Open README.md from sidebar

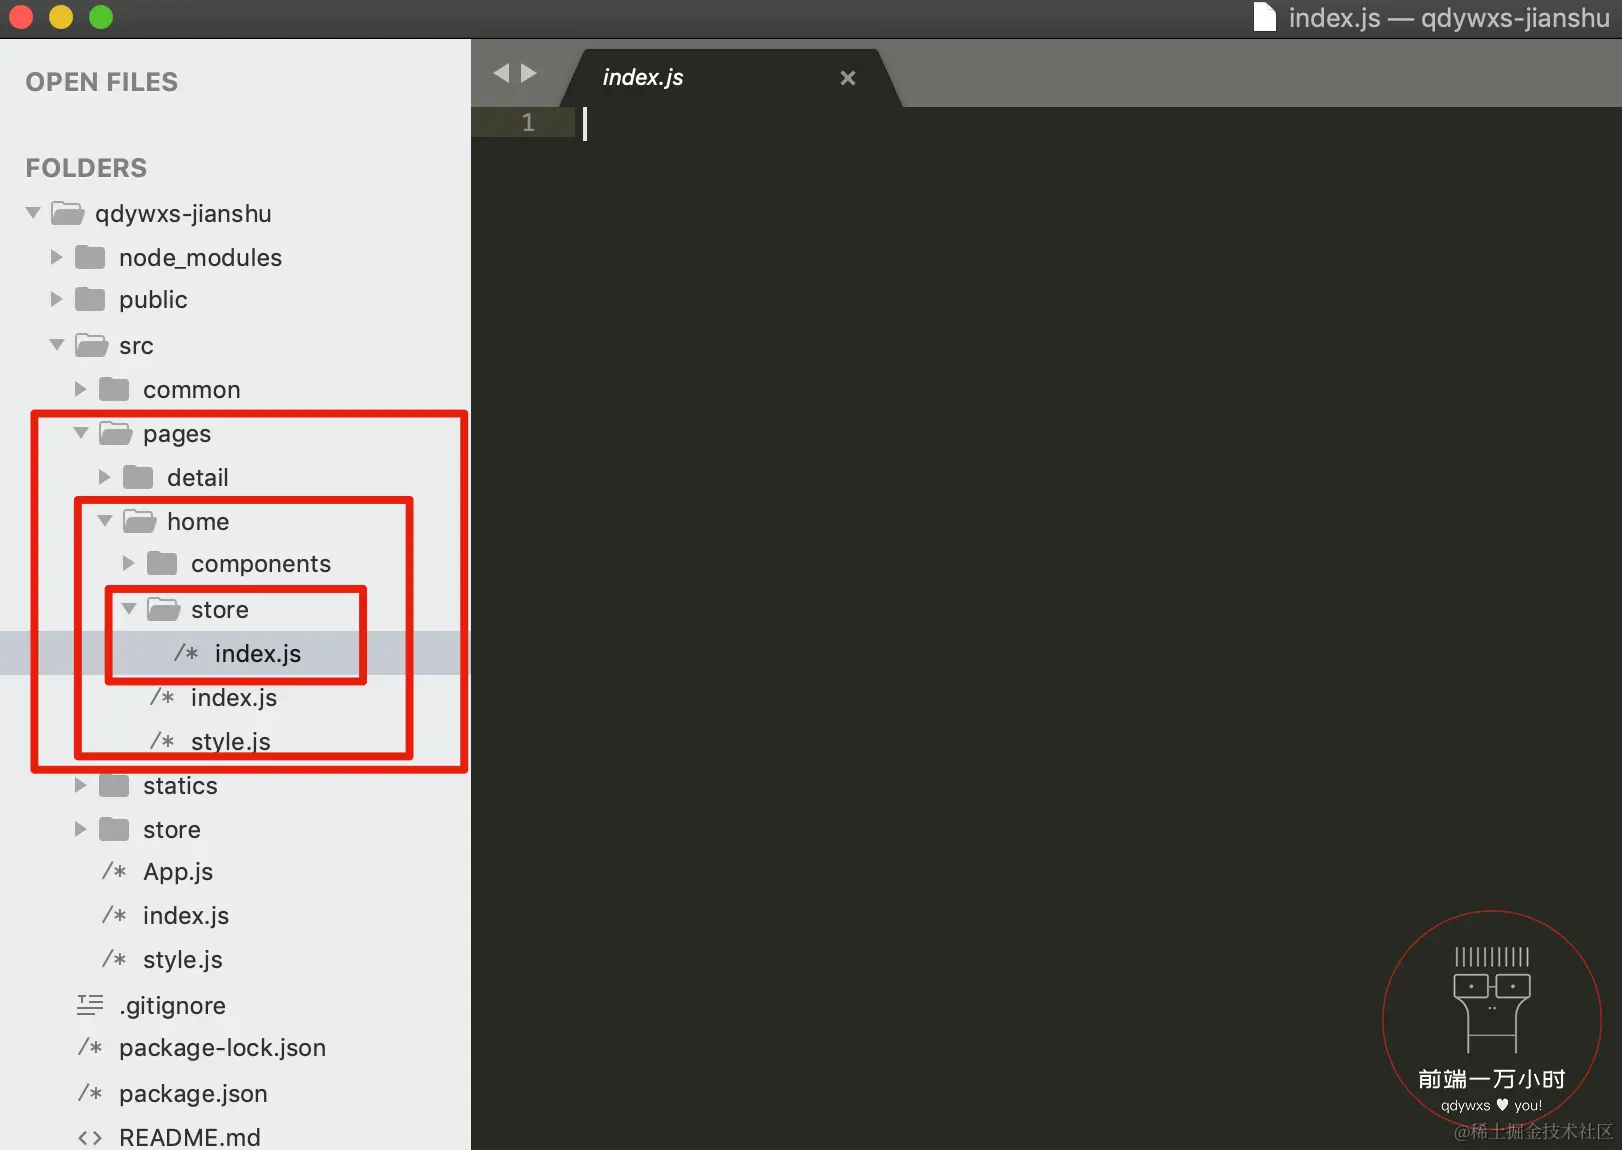coord(190,1137)
